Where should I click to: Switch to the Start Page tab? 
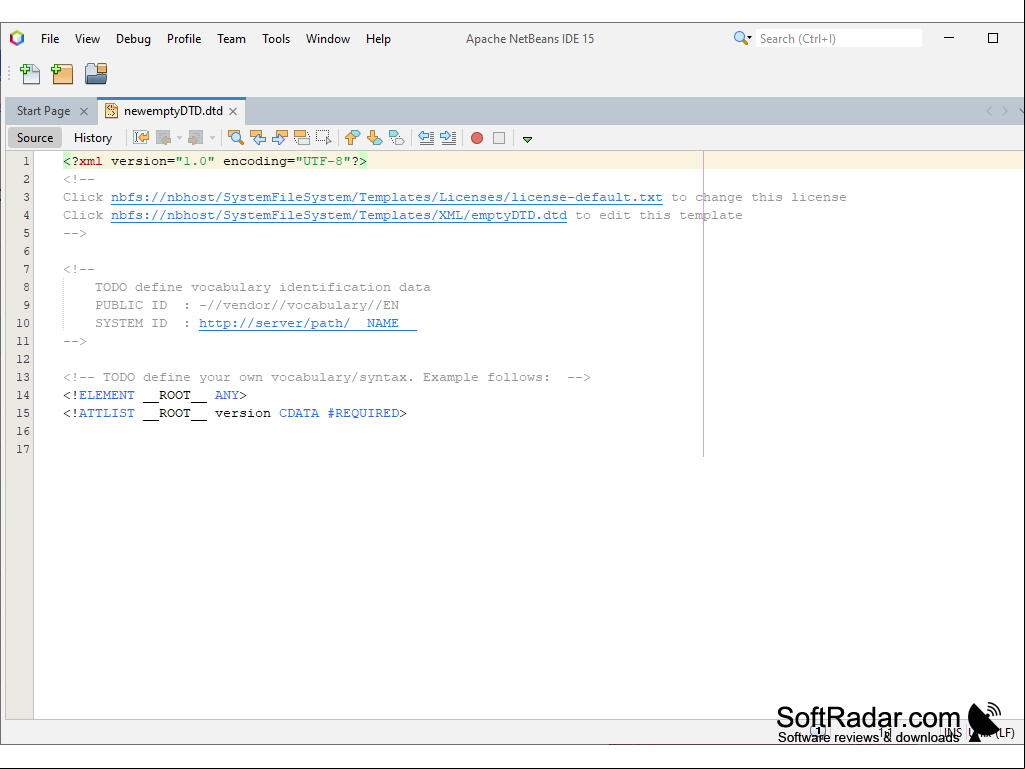click(x=43, y=111)
